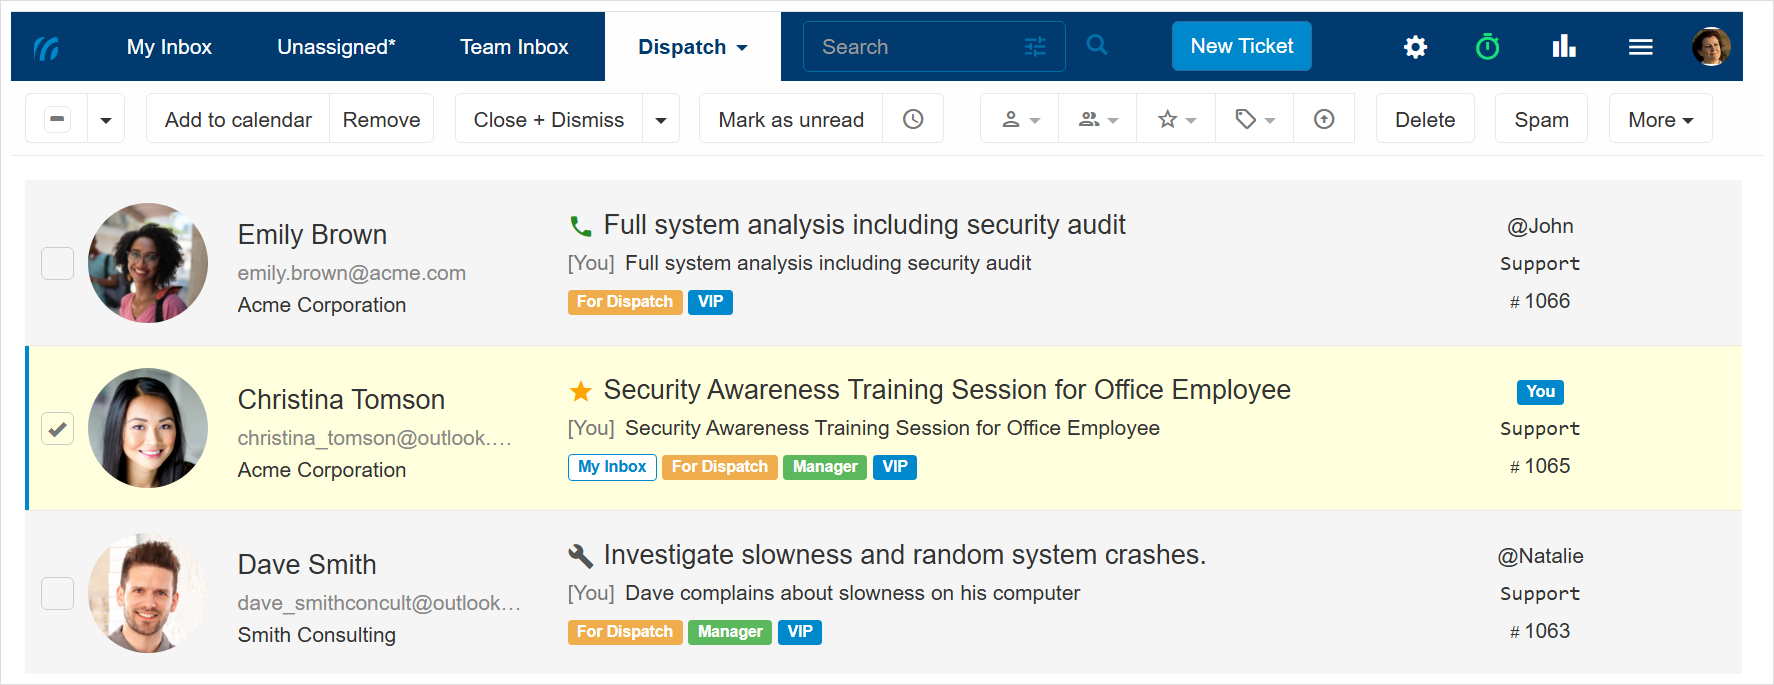
Task: Open the search filter options icon
Action: [1035, 47]
